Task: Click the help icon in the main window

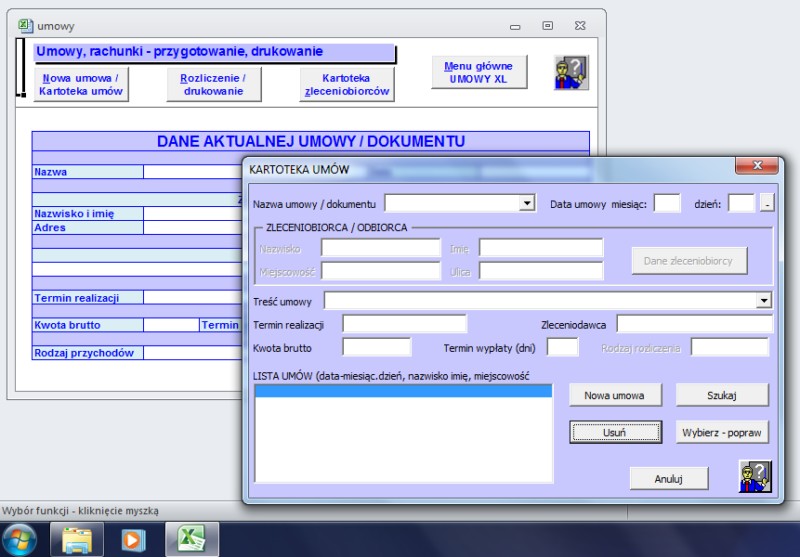Action: 571,72
